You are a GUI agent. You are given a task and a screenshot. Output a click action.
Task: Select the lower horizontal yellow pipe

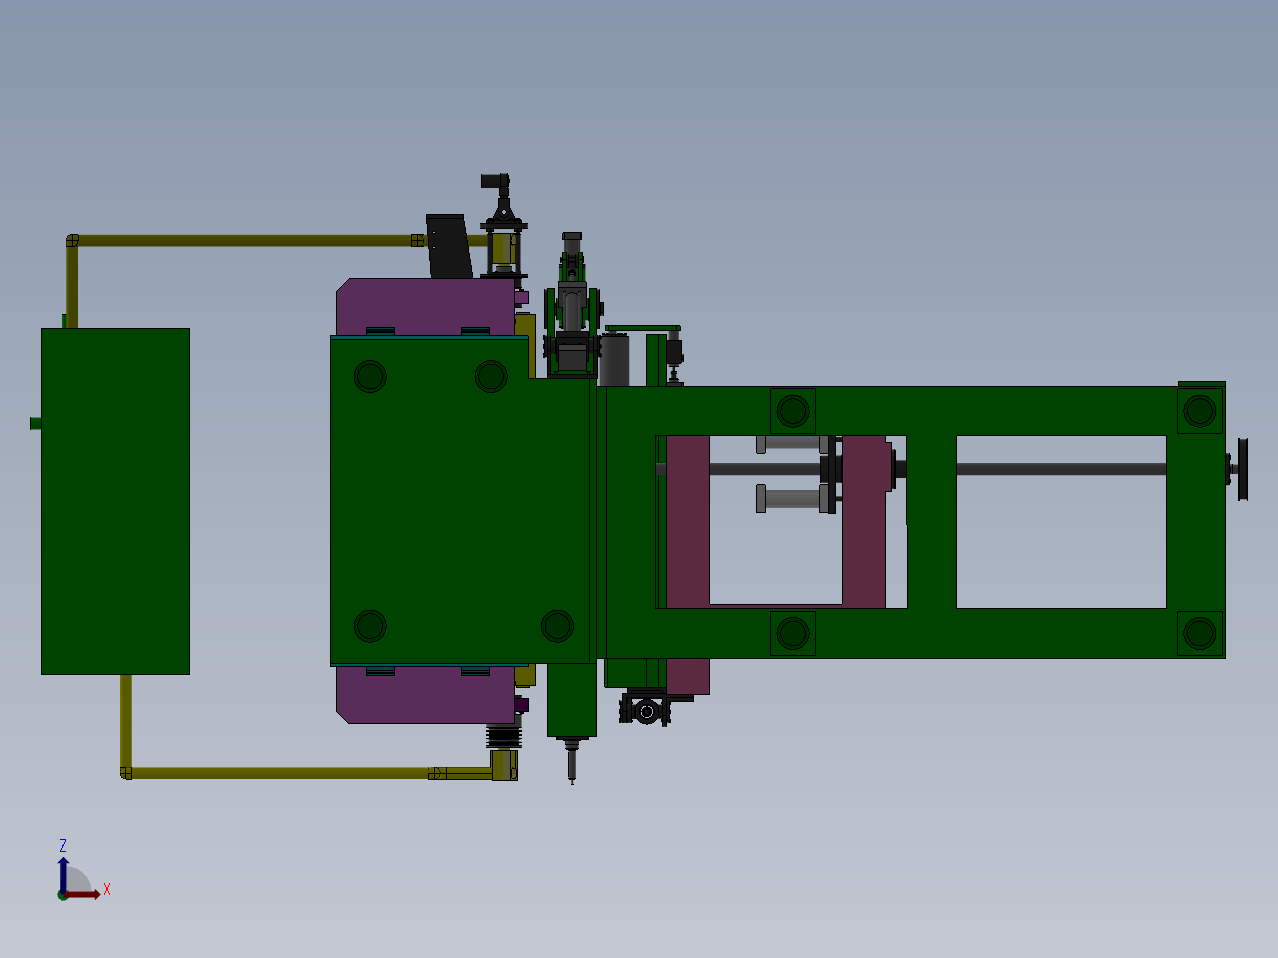click(x=280, y=773)
